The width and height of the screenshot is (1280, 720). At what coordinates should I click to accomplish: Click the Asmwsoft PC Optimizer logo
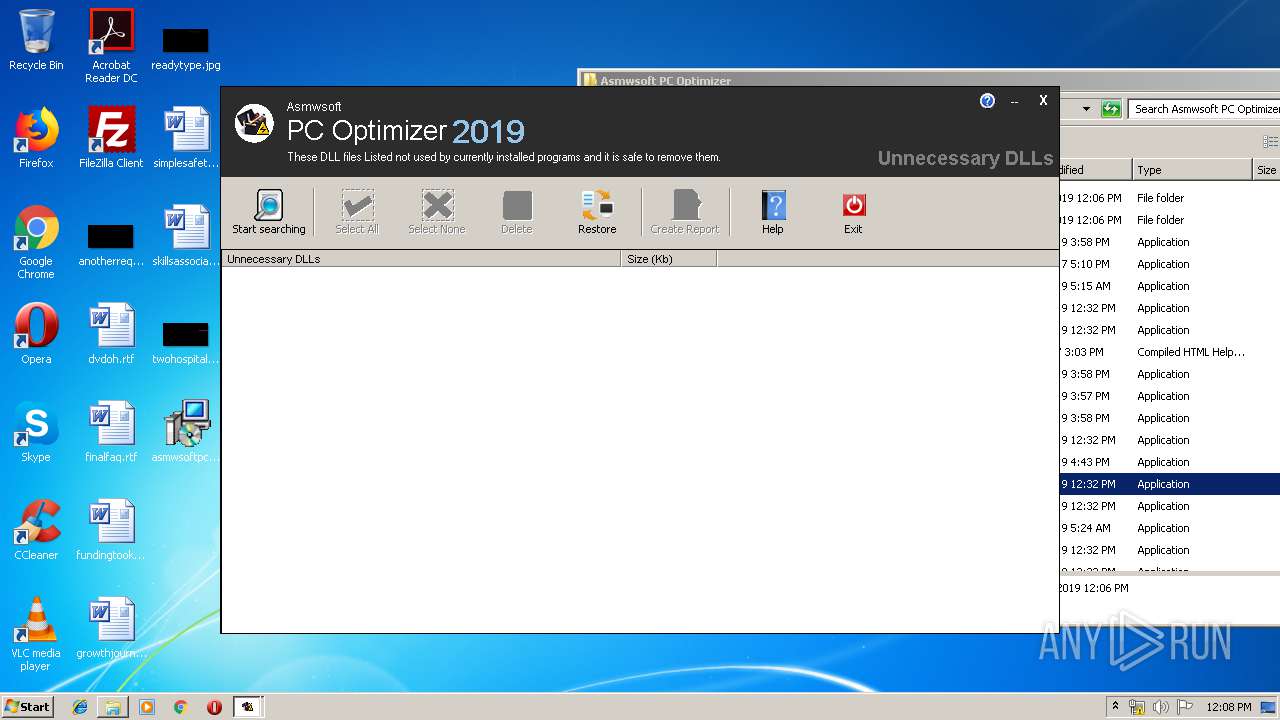click(254, 124)
